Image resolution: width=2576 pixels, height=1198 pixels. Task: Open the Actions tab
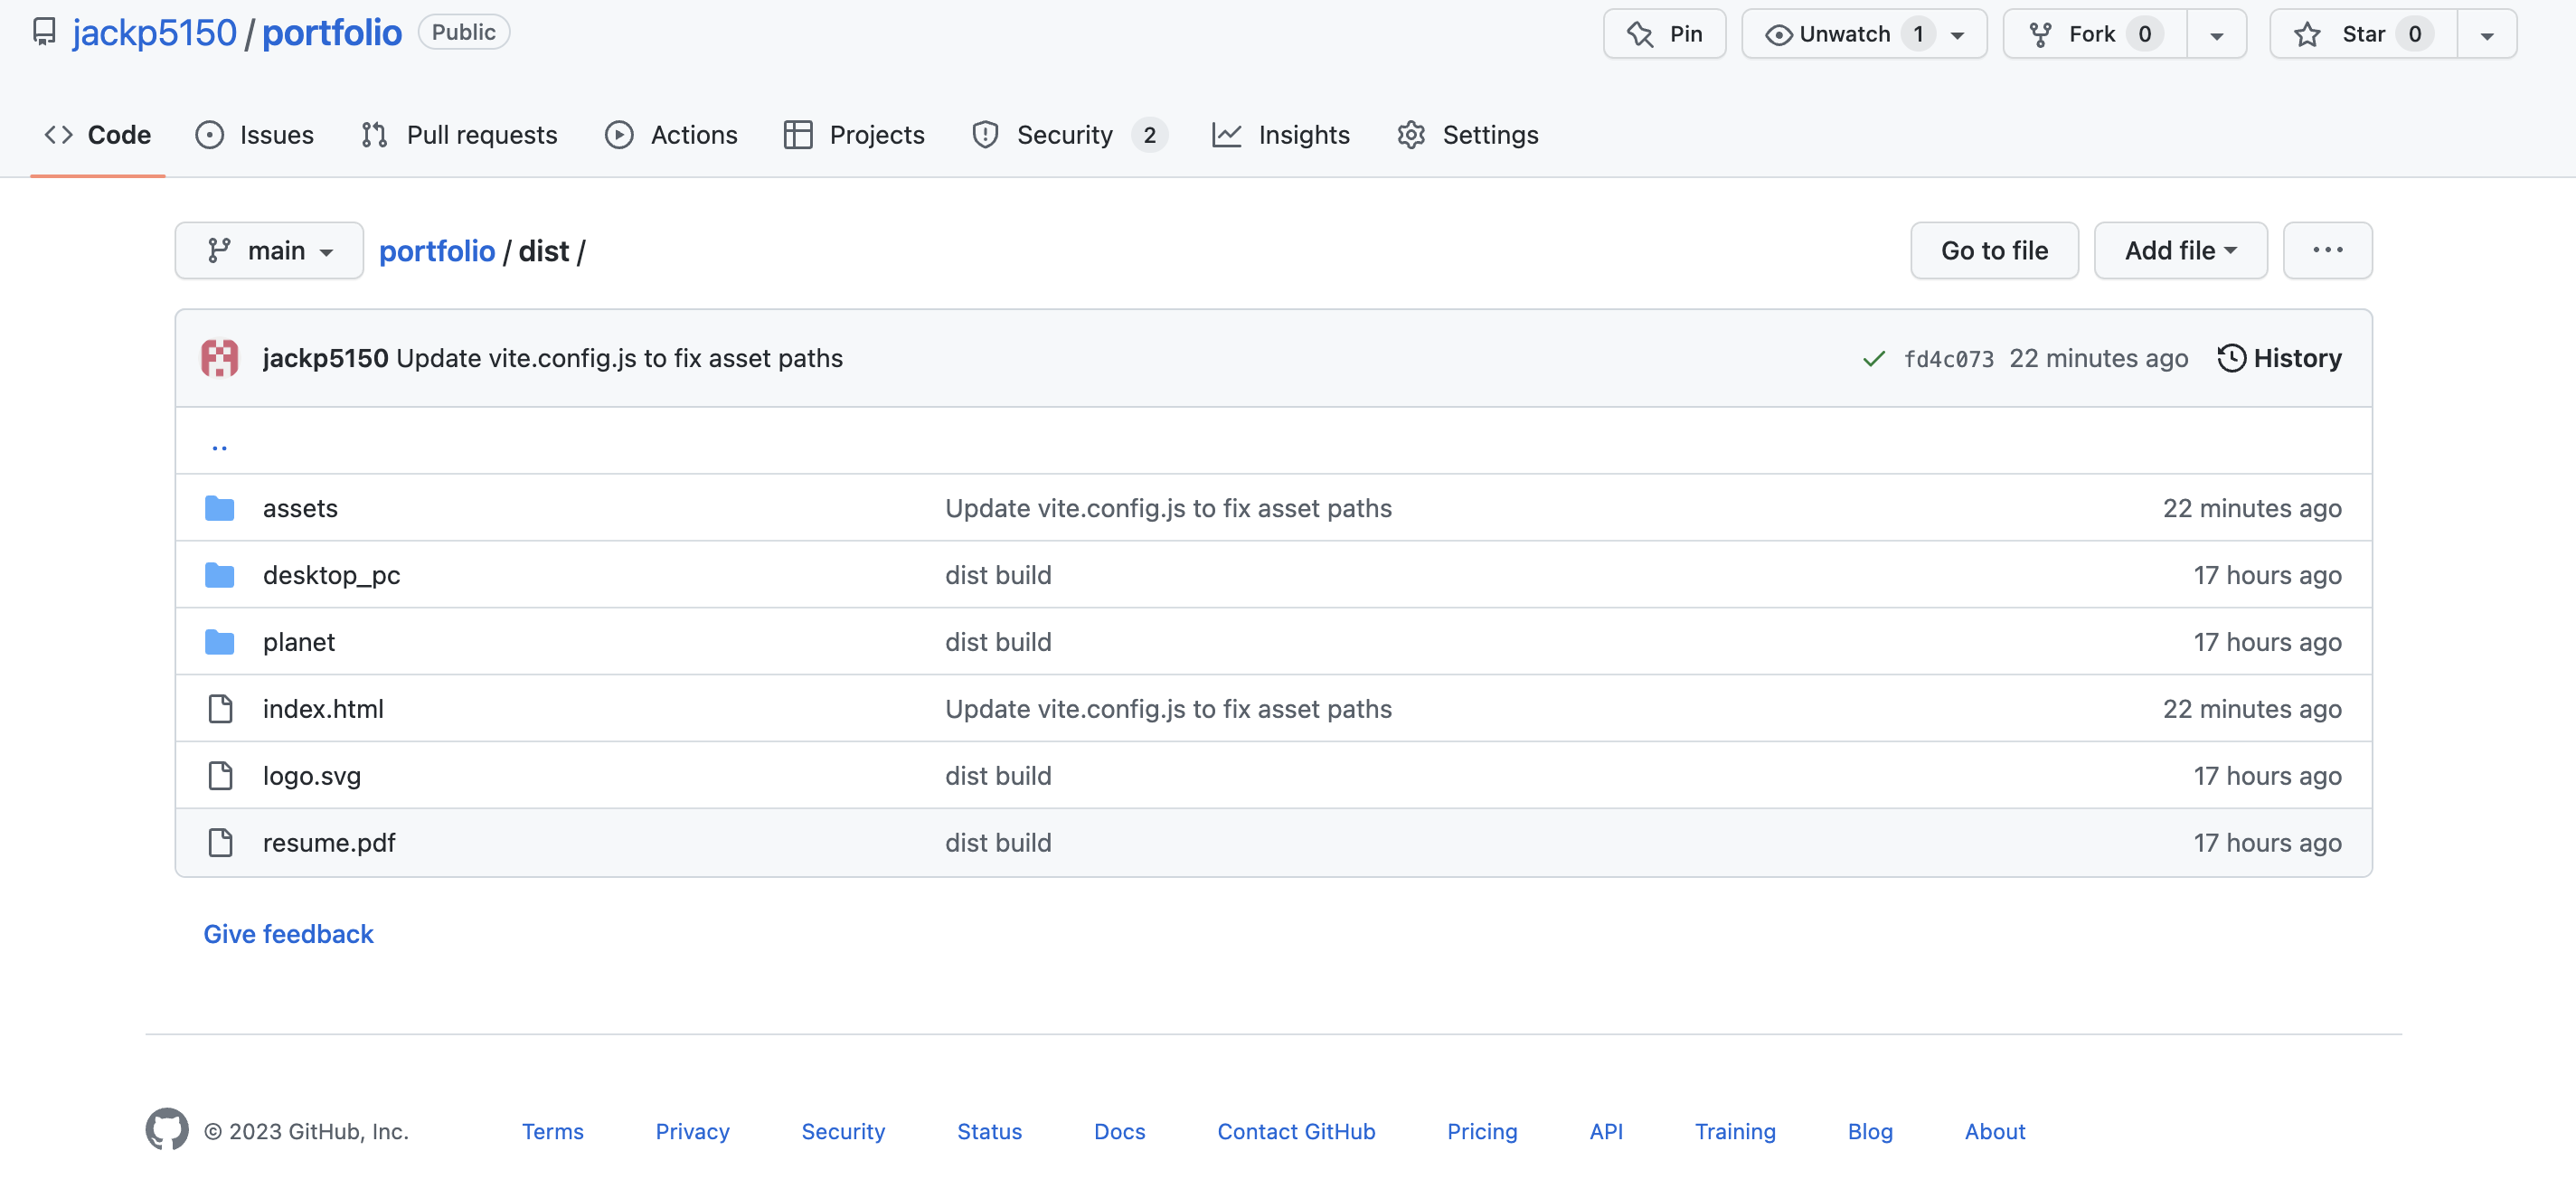click(671, 135)
